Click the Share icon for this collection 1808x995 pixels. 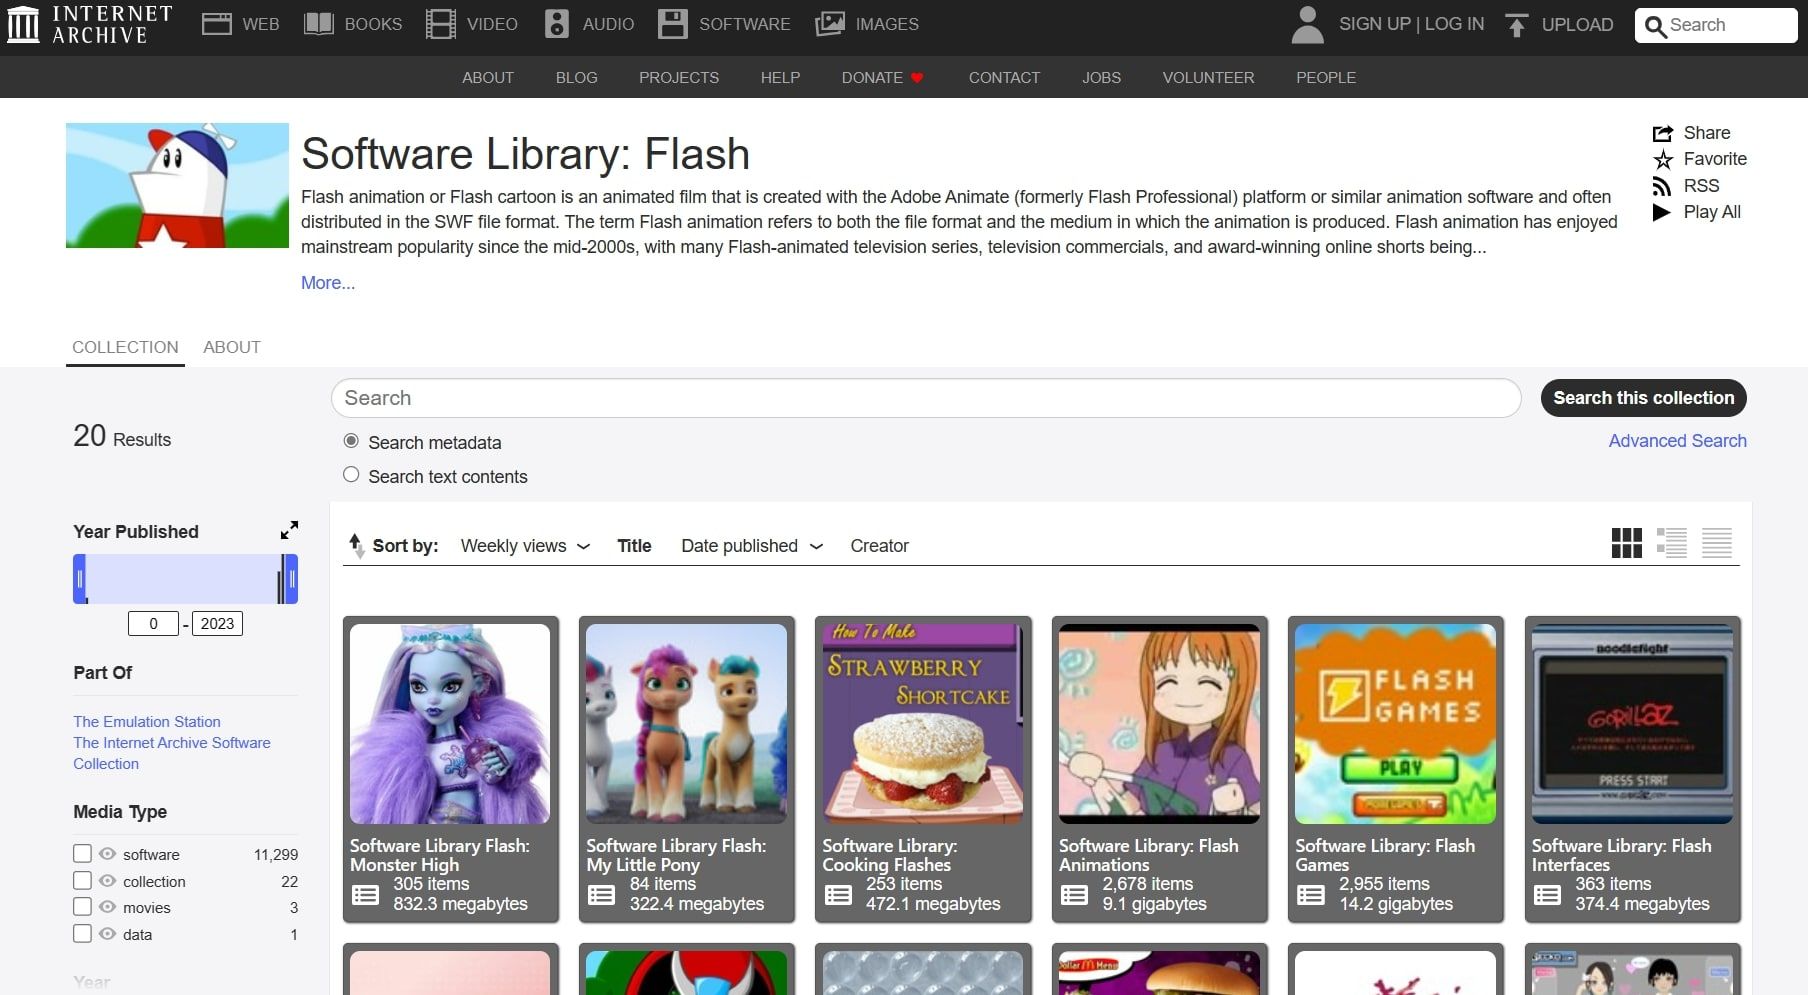tap(1663, 132)
